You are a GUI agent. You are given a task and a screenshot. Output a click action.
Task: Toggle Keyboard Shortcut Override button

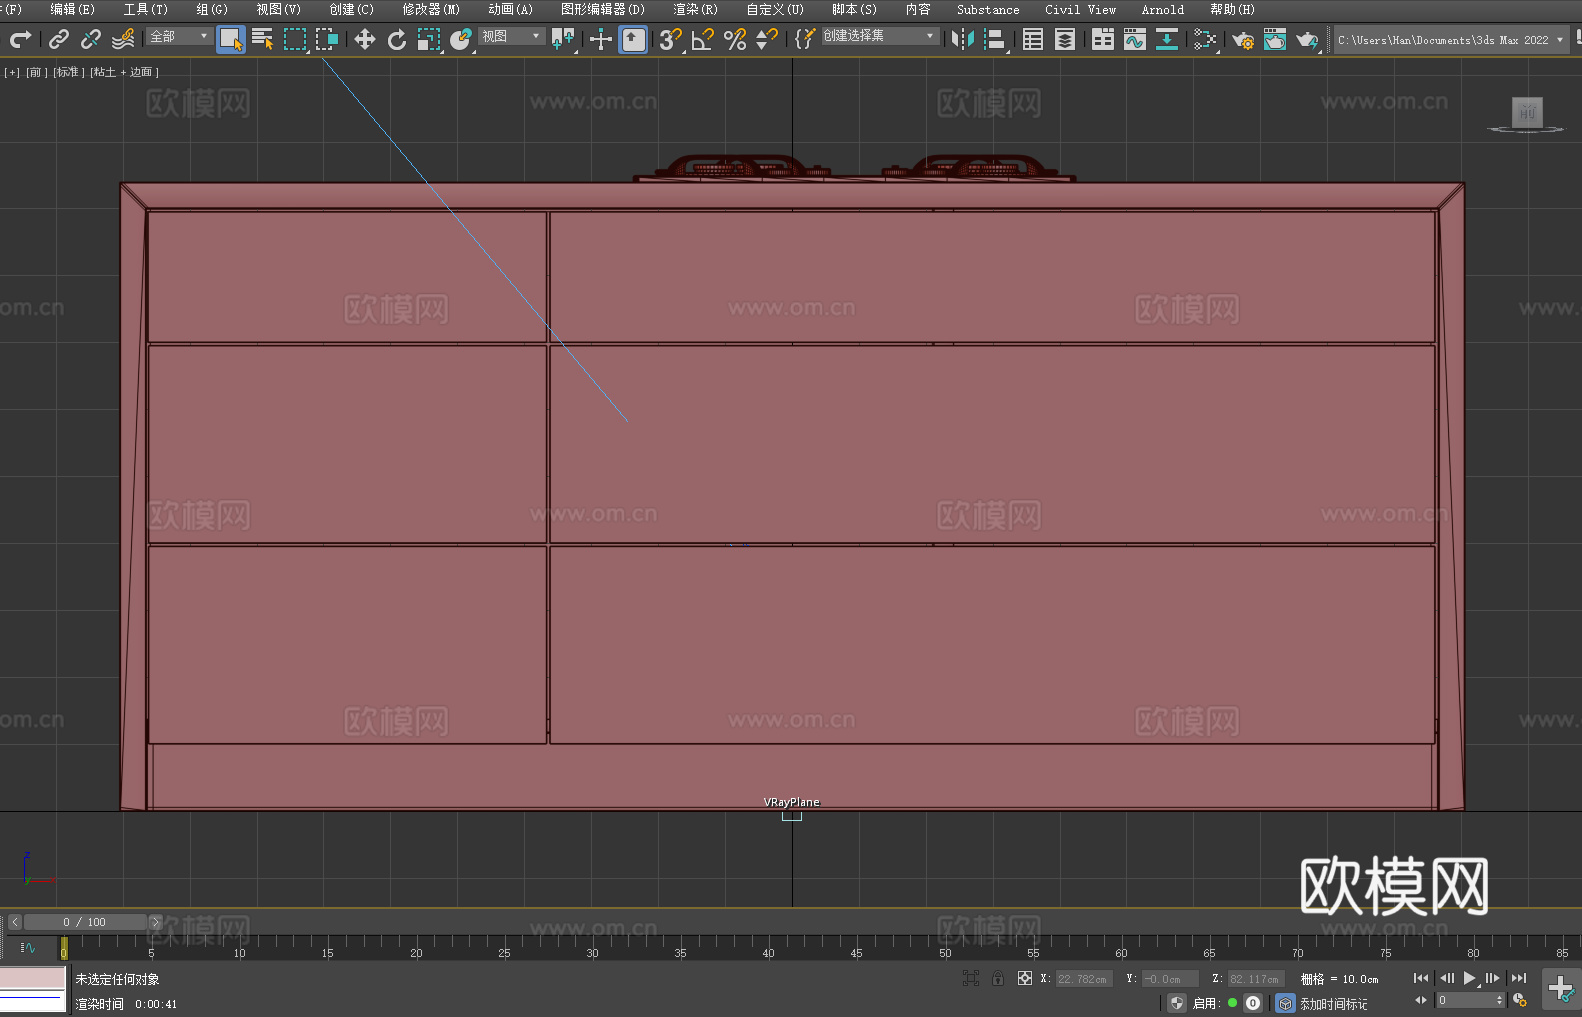(633, 40)
